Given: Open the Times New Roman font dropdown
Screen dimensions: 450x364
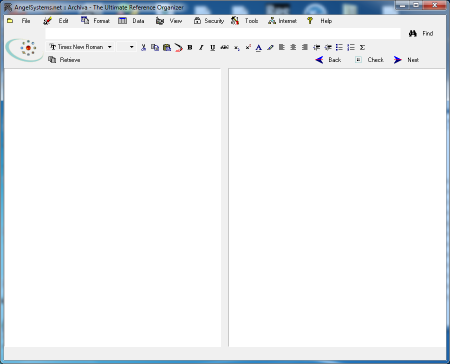Looking at the screenshot, I should coord(80,47).
